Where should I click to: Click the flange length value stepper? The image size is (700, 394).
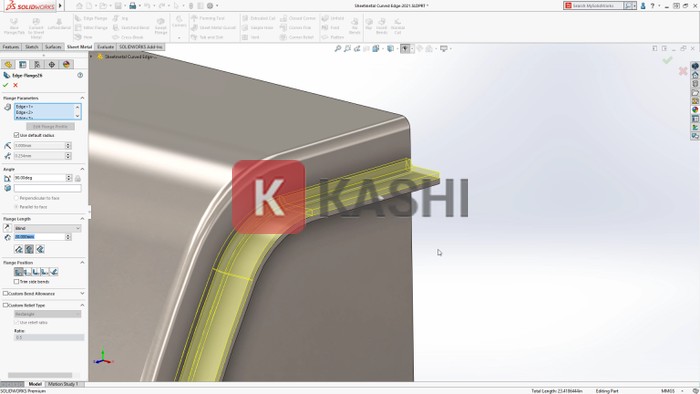(68, 237)
